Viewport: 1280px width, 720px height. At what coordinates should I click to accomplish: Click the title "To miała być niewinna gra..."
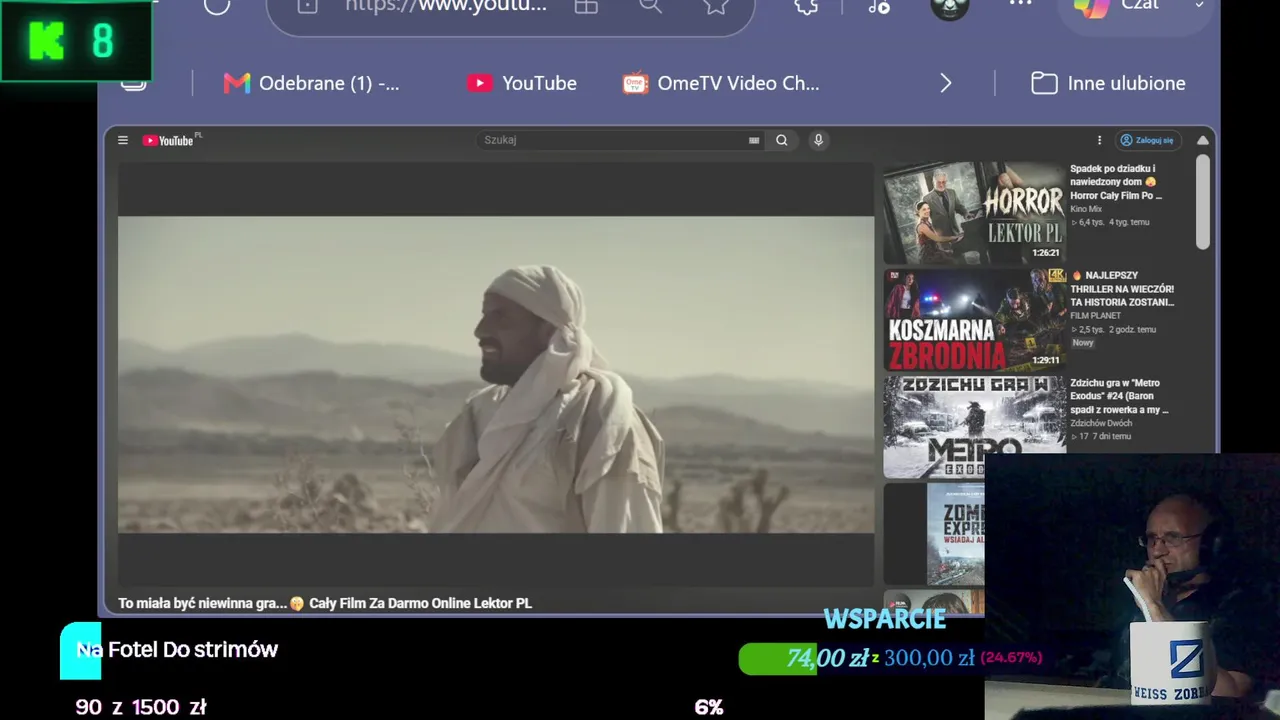325,604
